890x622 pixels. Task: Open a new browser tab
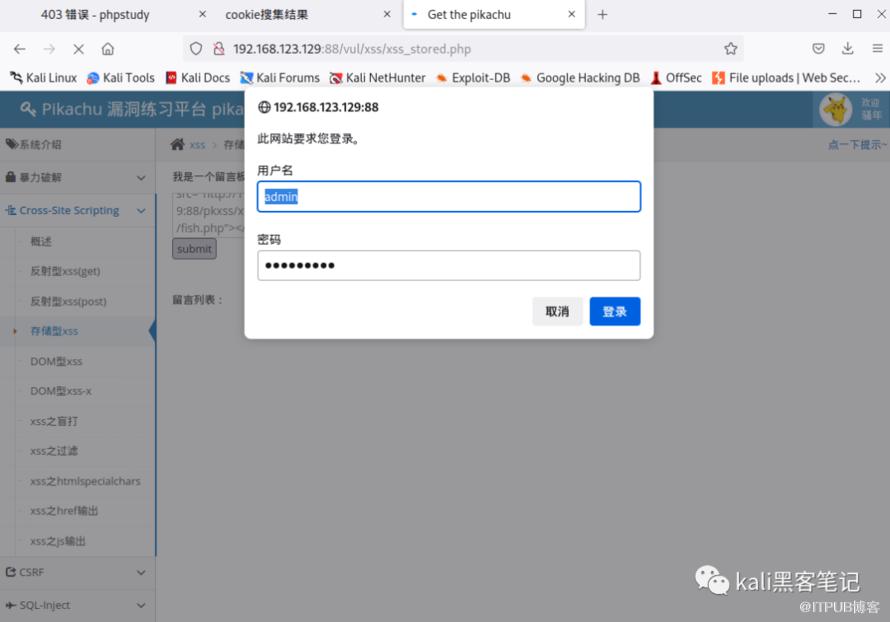coord(602,15)
